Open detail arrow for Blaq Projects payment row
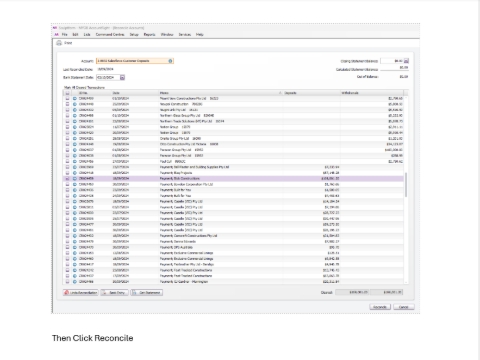This screenshot has height=360, width=480. click(x=75, y=173)
